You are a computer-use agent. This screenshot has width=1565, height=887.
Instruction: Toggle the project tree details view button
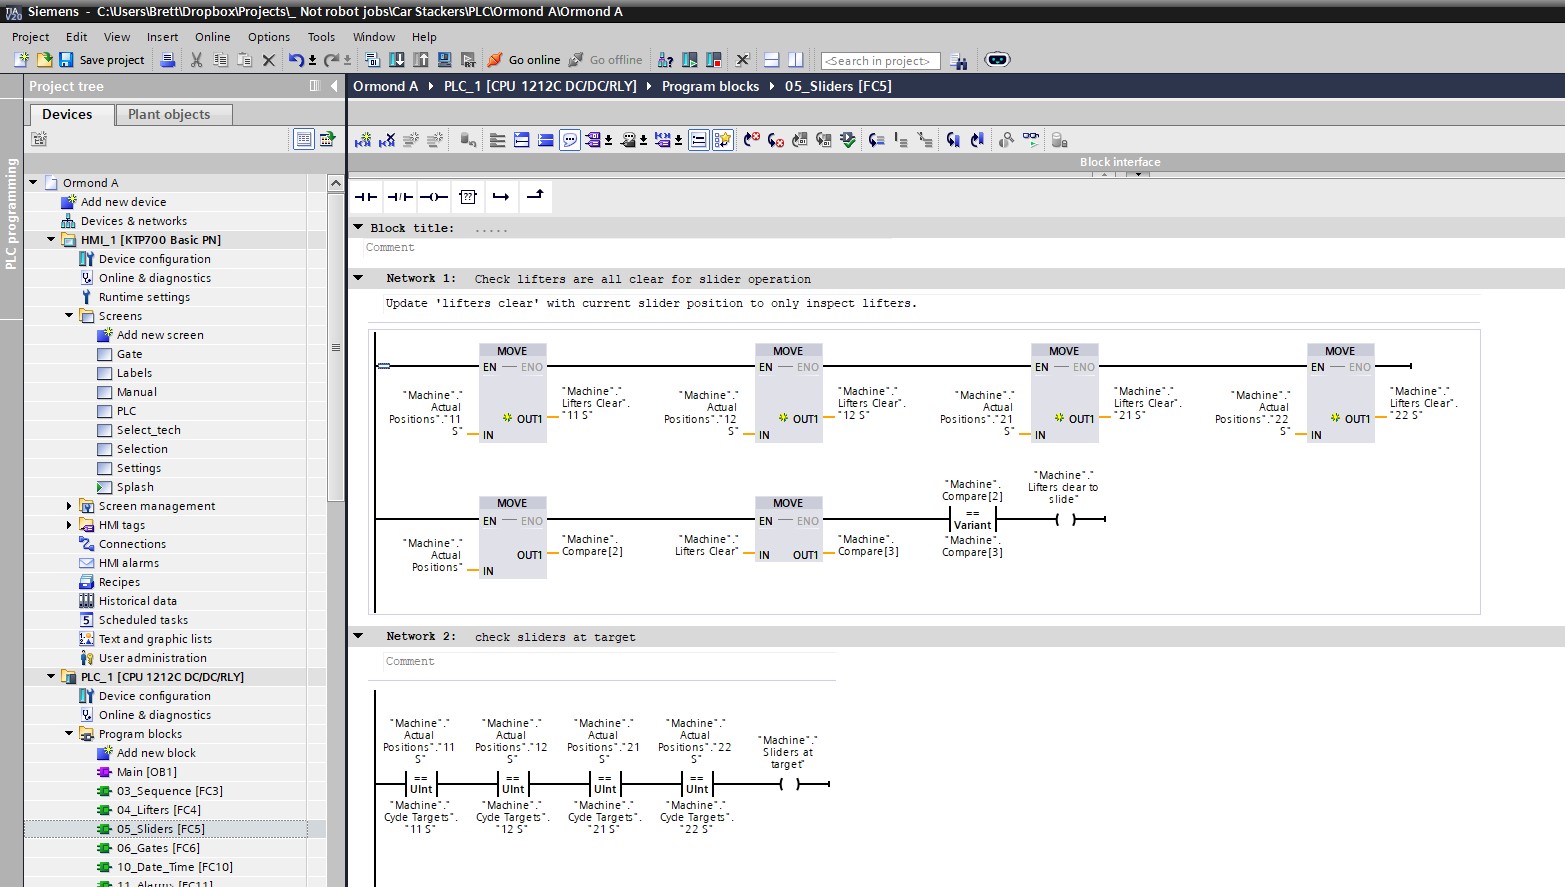[x=304, y=139]
